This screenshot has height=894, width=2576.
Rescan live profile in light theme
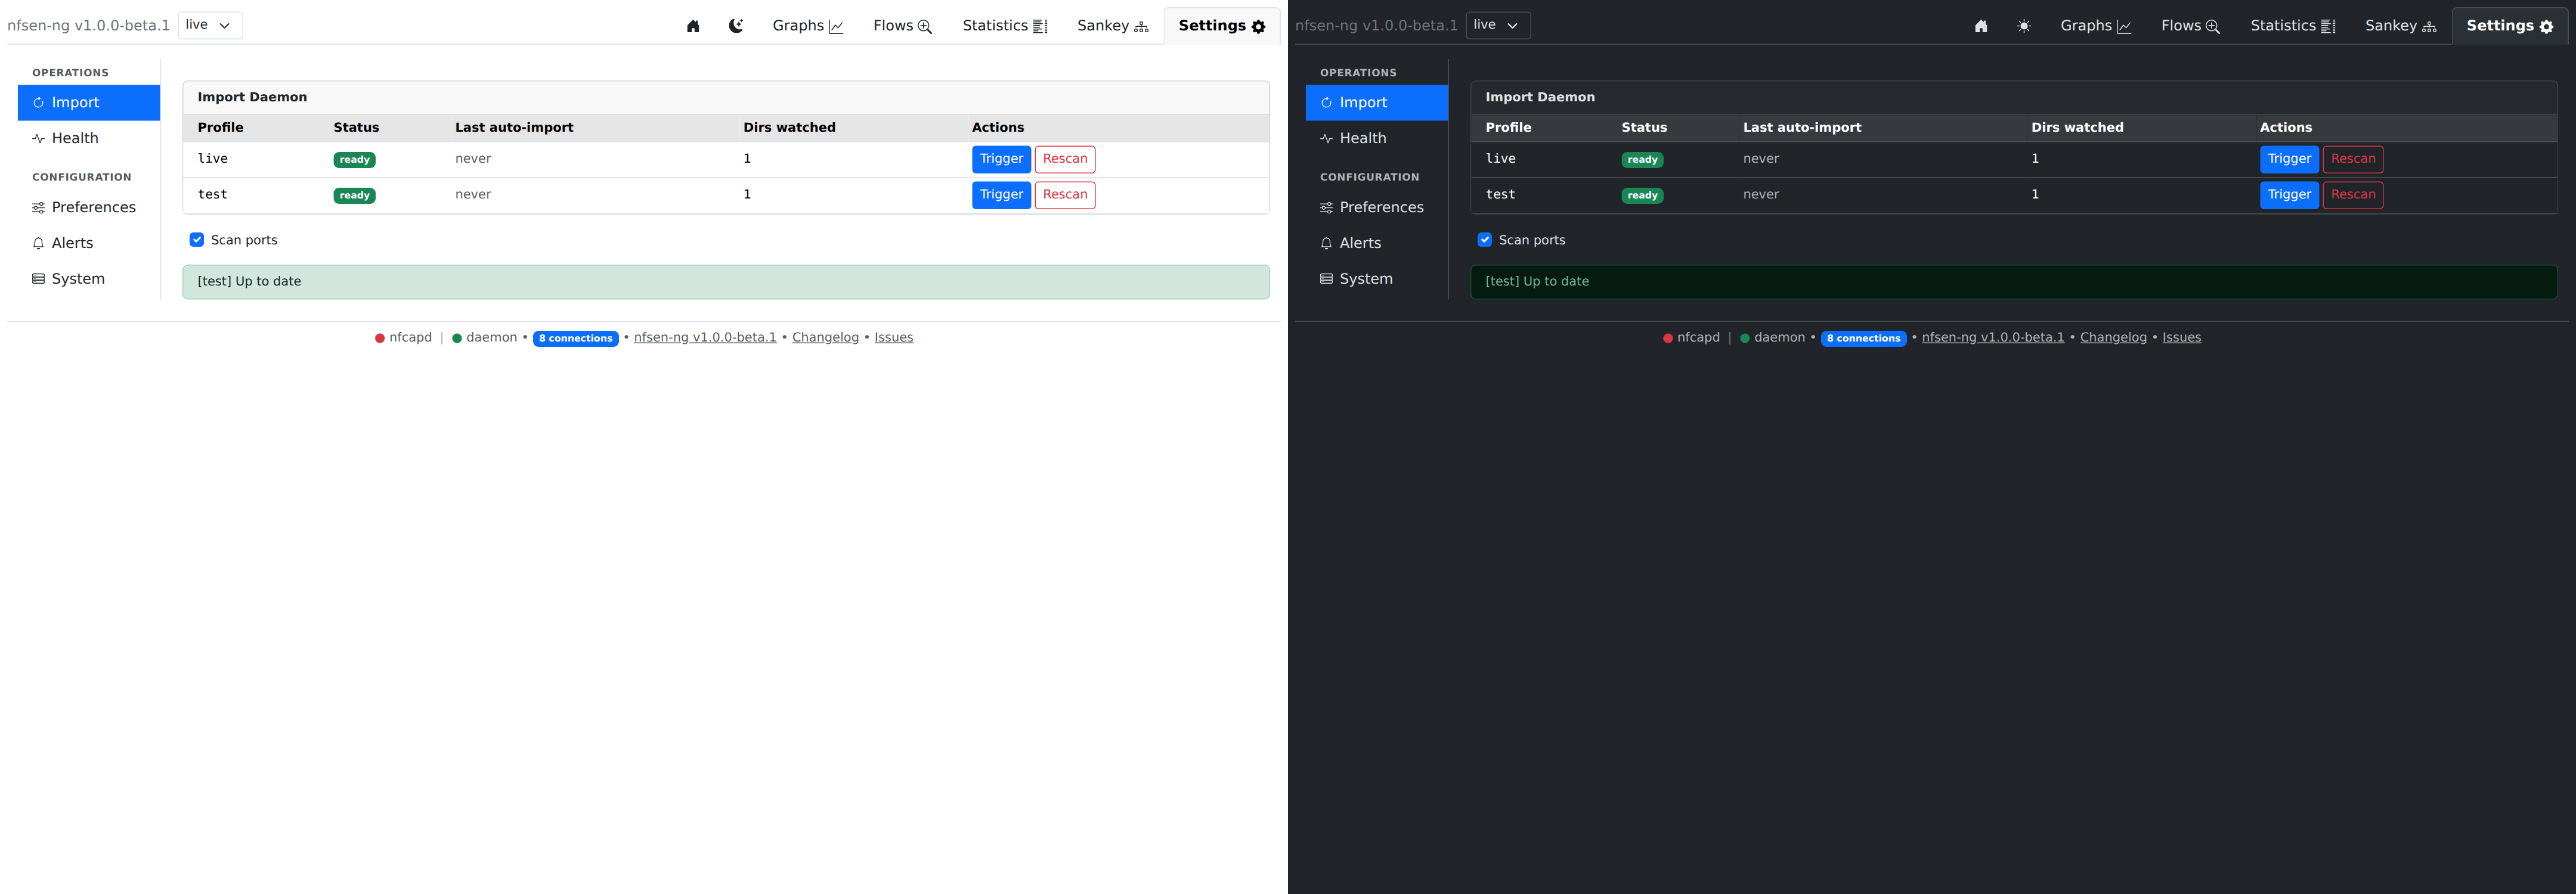pyautogui.click(x=1065, y=159)
